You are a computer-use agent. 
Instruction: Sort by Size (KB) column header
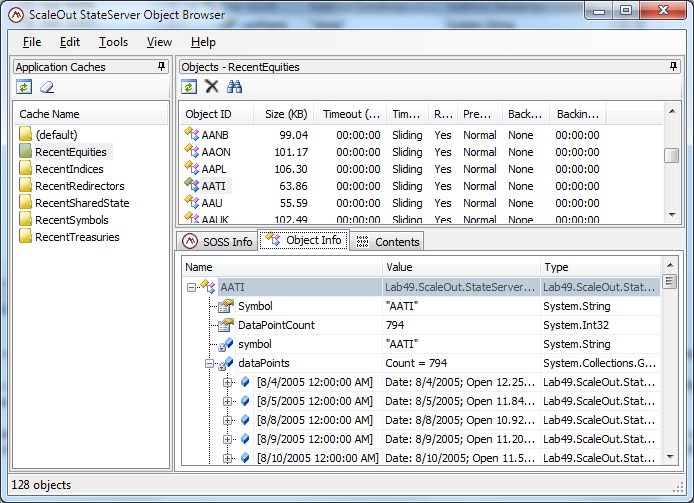pos(284,114)
